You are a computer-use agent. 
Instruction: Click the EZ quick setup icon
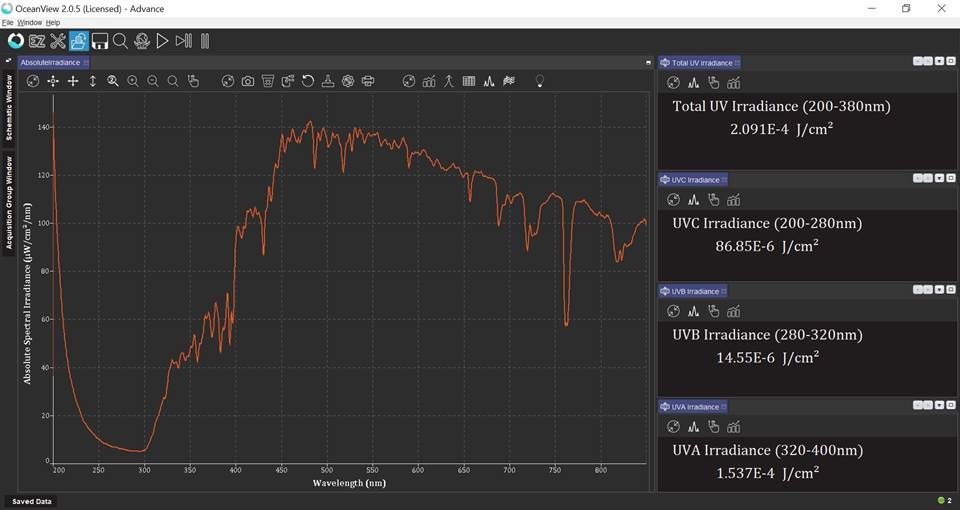tap(37, 41)
